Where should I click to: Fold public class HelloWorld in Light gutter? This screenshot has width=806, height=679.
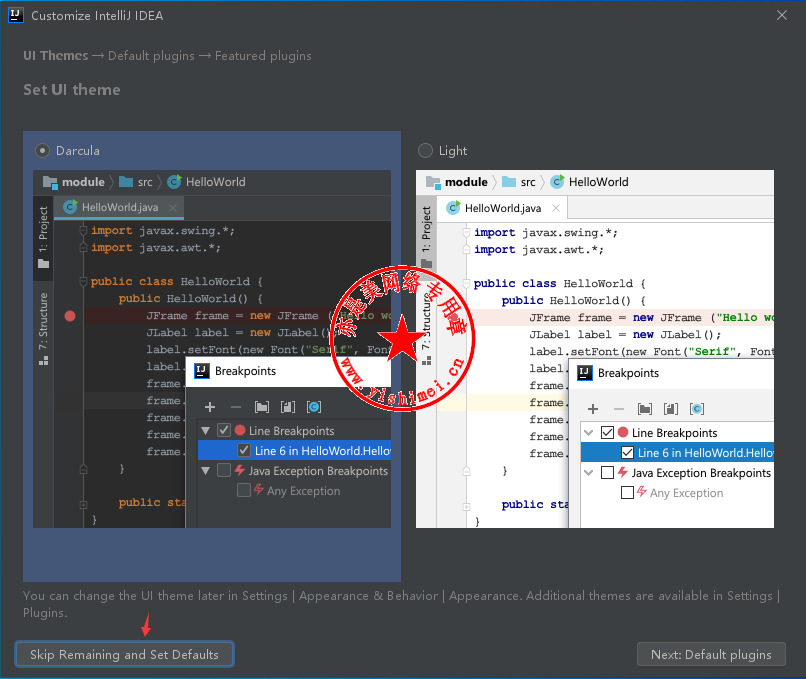pyautogui.click(x=466, y=283)
